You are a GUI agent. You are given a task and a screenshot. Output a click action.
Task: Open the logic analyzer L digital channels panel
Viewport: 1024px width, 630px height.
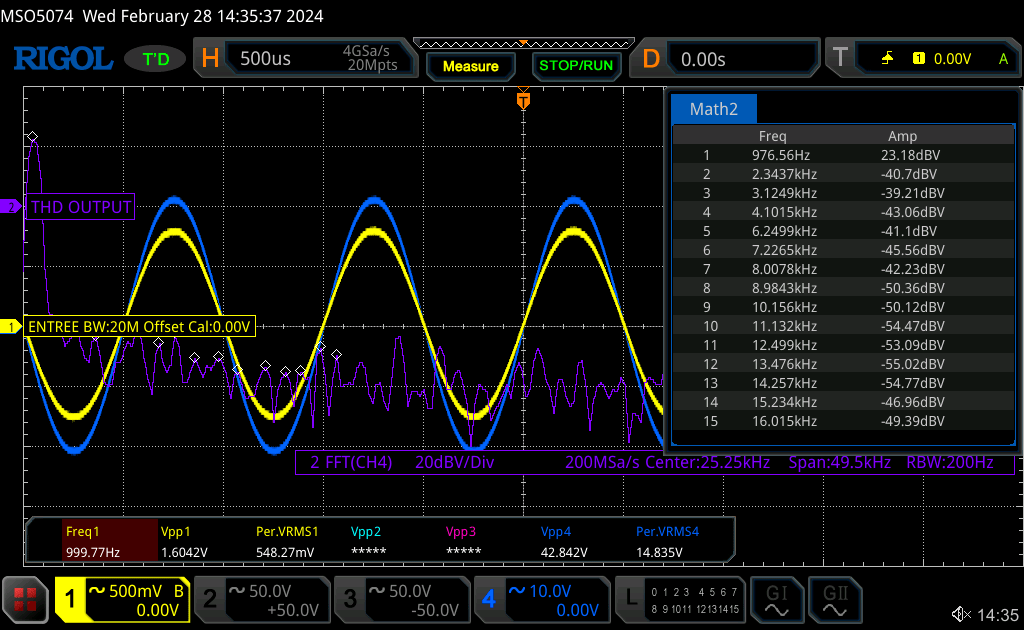[x=680, y=600]
